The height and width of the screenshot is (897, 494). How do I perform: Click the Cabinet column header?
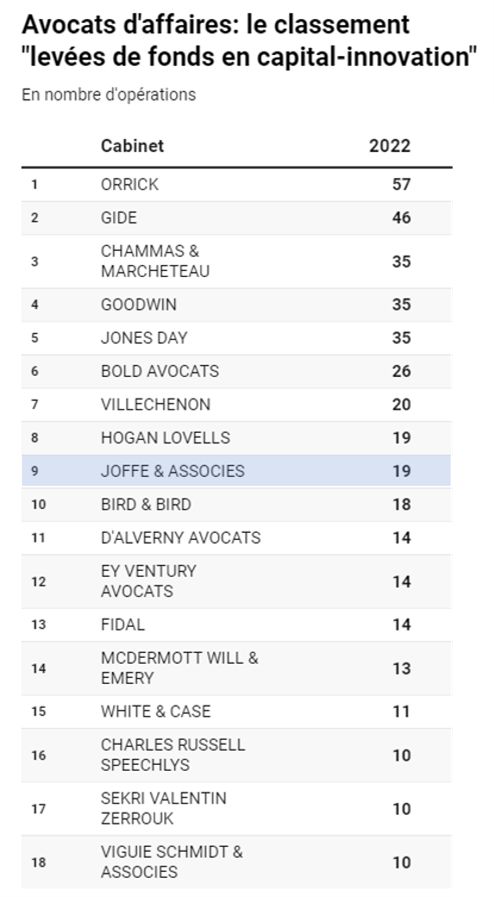coord(132,146)
